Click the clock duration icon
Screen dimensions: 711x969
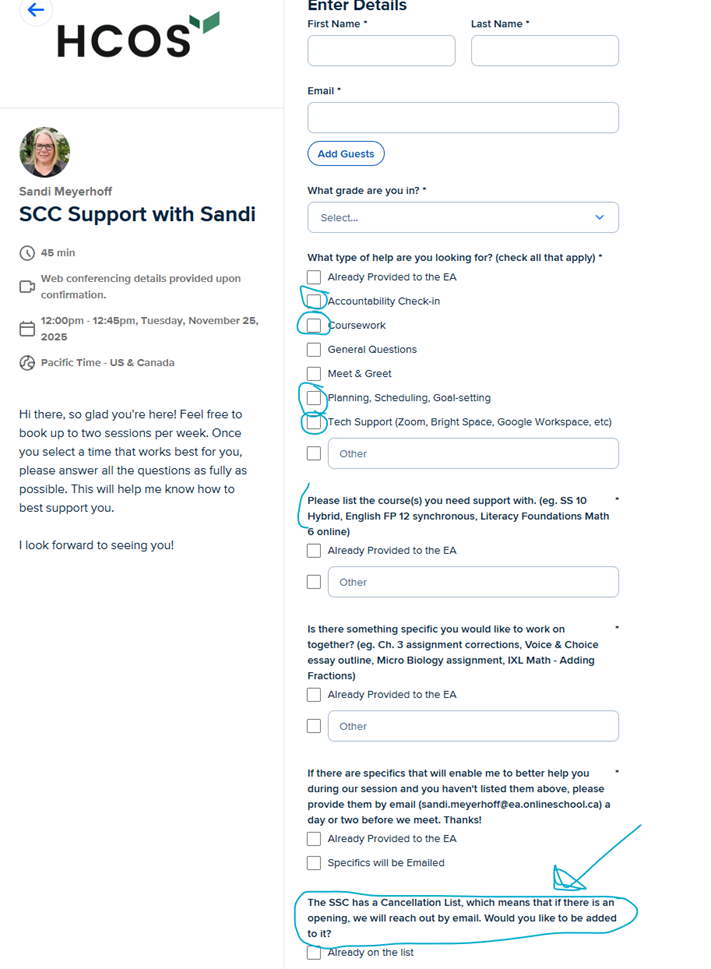[27, 253]
